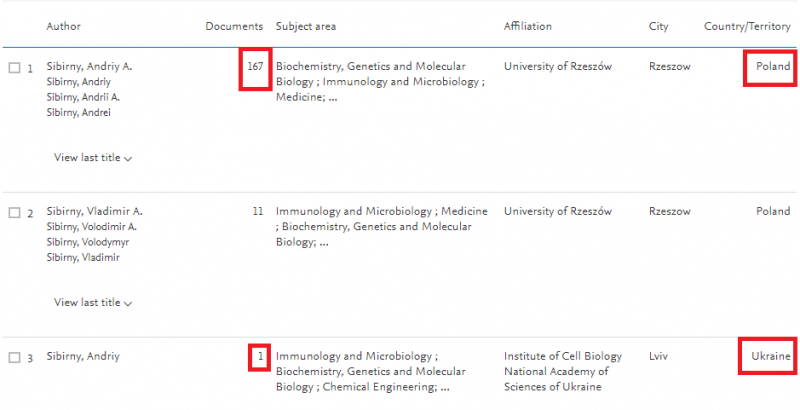800x410 pixels.
Task: Check the checkbox for result 1
Action: coord(14,68)
